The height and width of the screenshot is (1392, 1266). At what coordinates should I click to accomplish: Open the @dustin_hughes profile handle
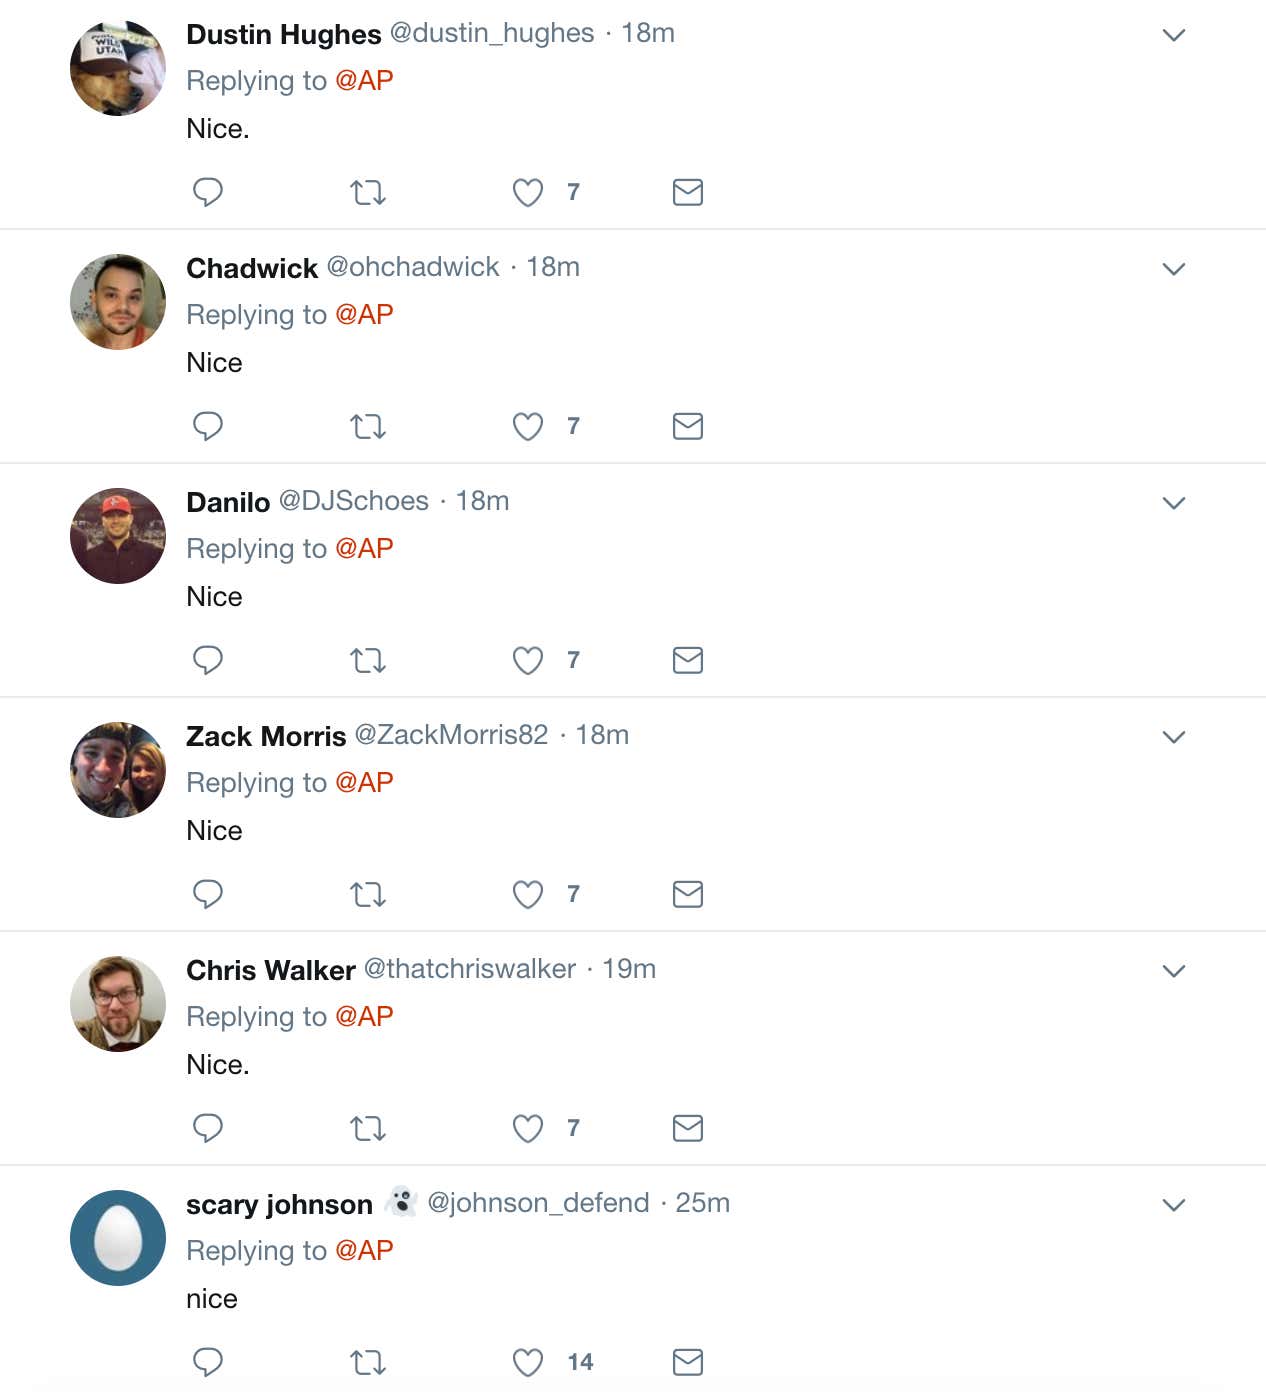491,33
